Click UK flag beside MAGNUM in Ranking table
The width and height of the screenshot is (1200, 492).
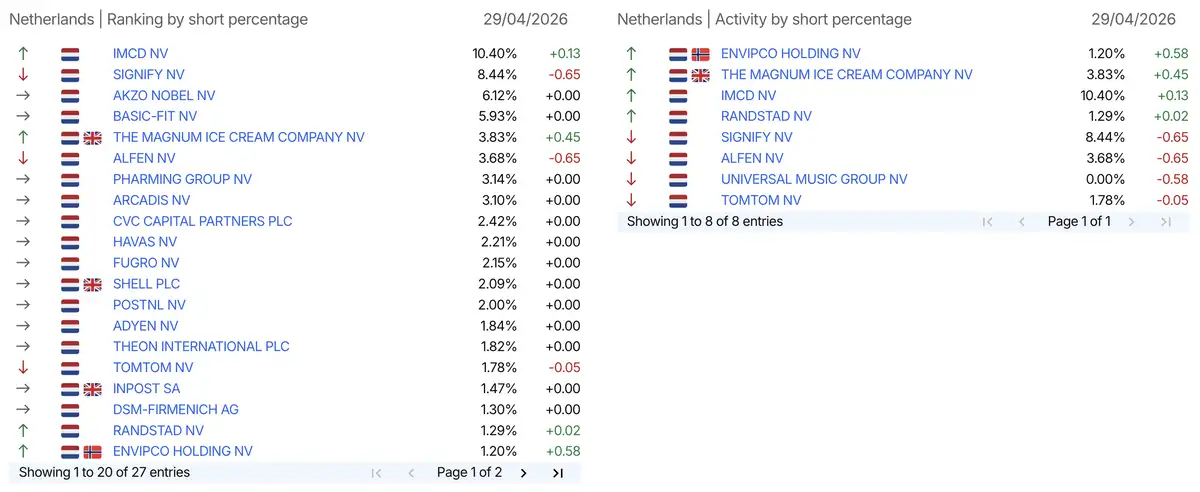(x=92, y=138)
